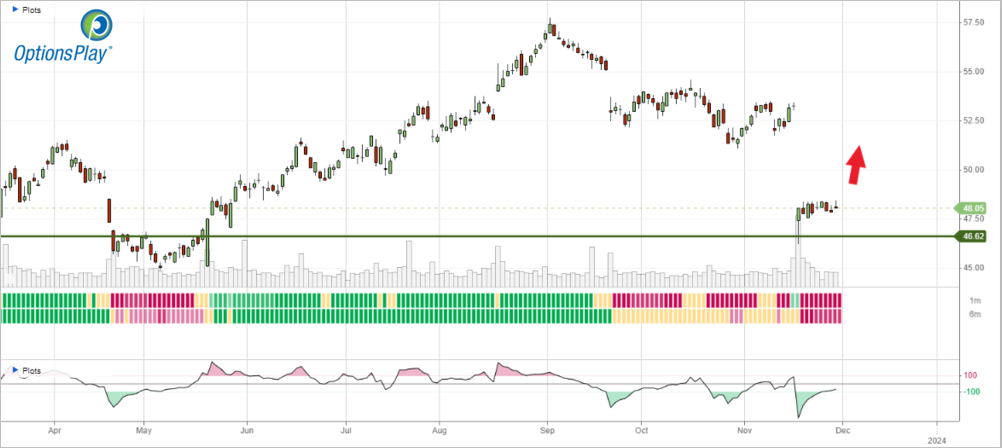Click the Oct date axis label

click(640, 431)
